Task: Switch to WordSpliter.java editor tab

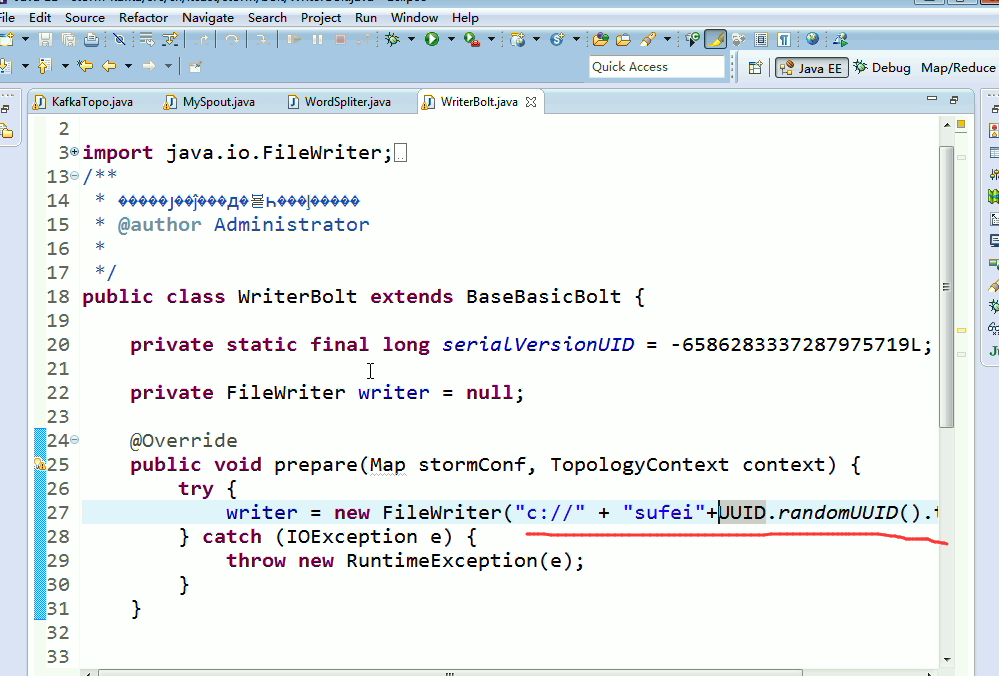Action: [340, 102]
